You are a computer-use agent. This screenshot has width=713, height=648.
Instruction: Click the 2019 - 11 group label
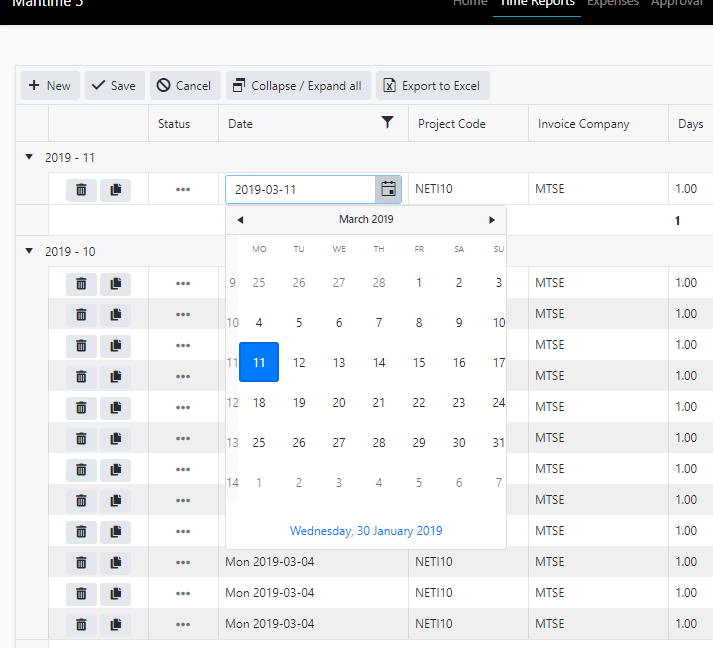pyautogui.click(x=70, y=158)
